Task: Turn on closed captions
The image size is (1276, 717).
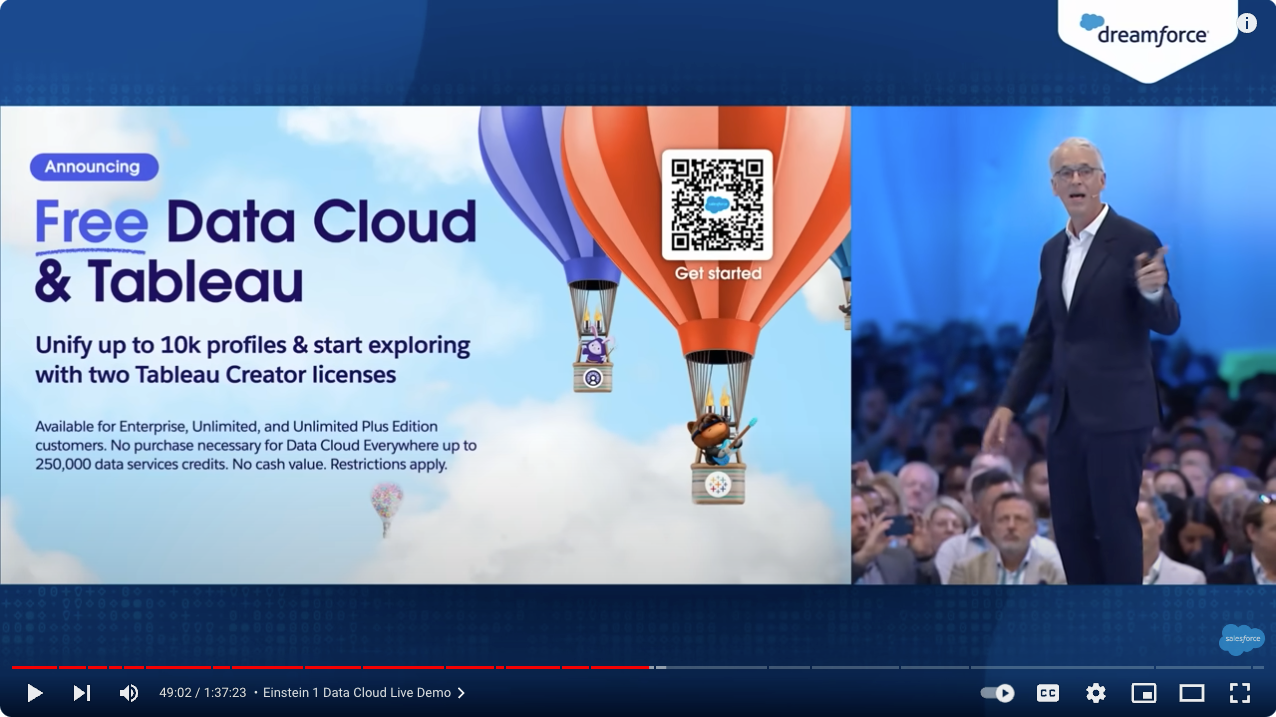Action: point(1047,693)
